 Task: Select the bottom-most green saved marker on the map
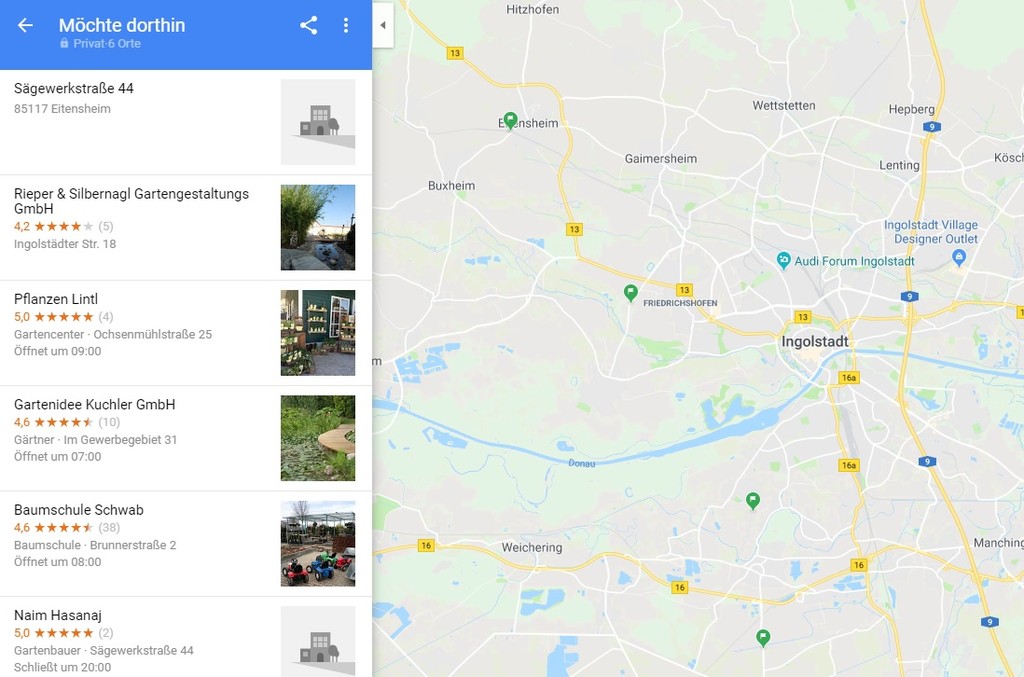pyautogui.click(x=763, y=638)
